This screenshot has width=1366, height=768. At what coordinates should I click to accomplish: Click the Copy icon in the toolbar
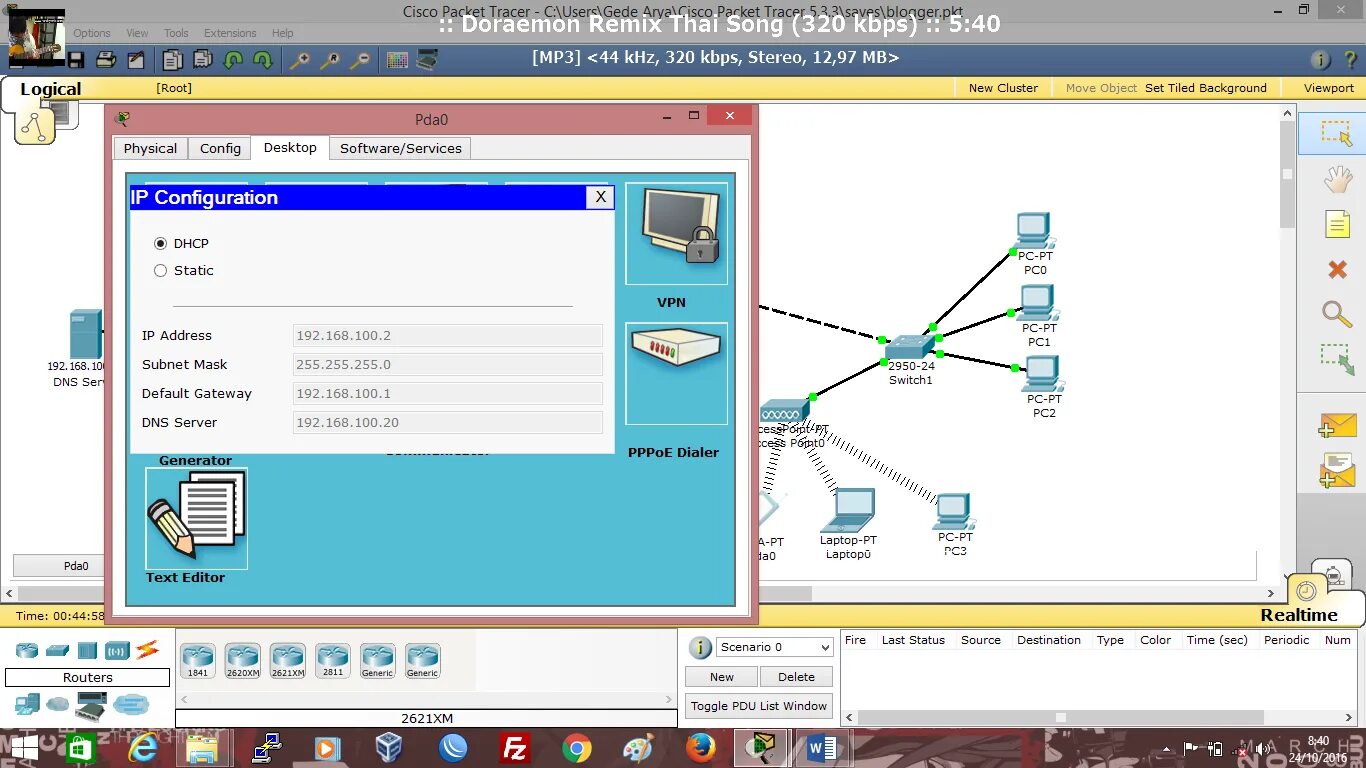[x=172, y=60]
